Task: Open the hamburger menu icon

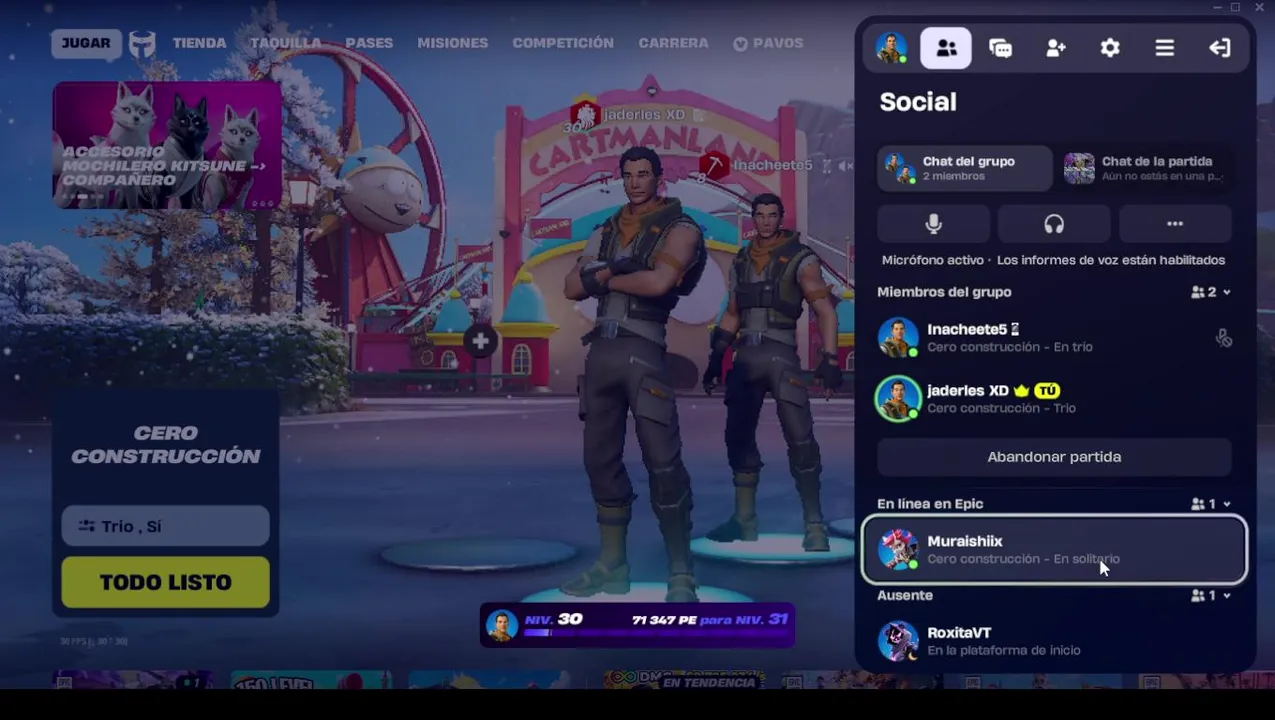Action: pyautogui.click(x=1165, y=48)
